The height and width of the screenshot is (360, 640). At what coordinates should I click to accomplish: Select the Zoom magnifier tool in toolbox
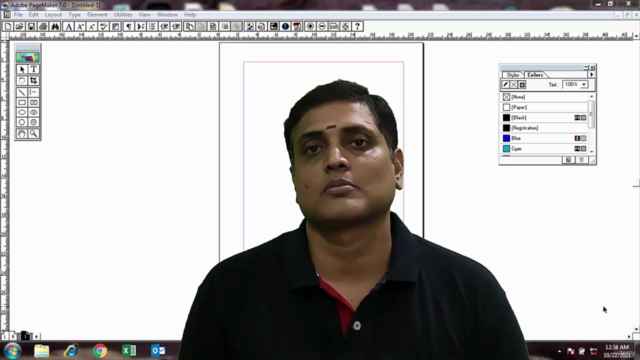coord(34,133)
